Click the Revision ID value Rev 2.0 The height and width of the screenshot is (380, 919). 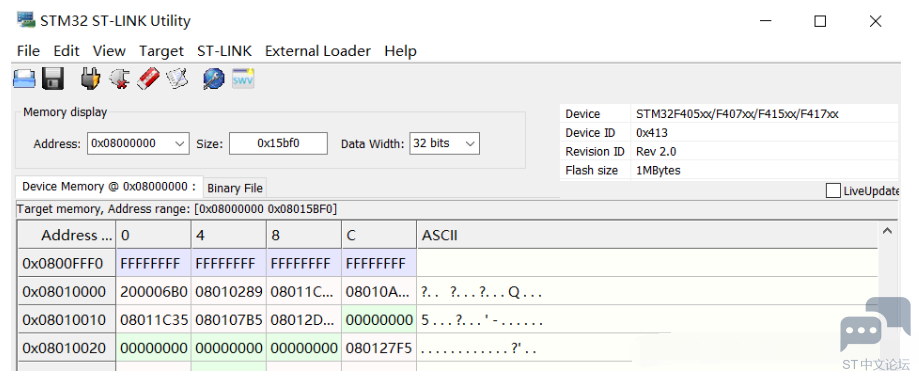click(656, 151)
